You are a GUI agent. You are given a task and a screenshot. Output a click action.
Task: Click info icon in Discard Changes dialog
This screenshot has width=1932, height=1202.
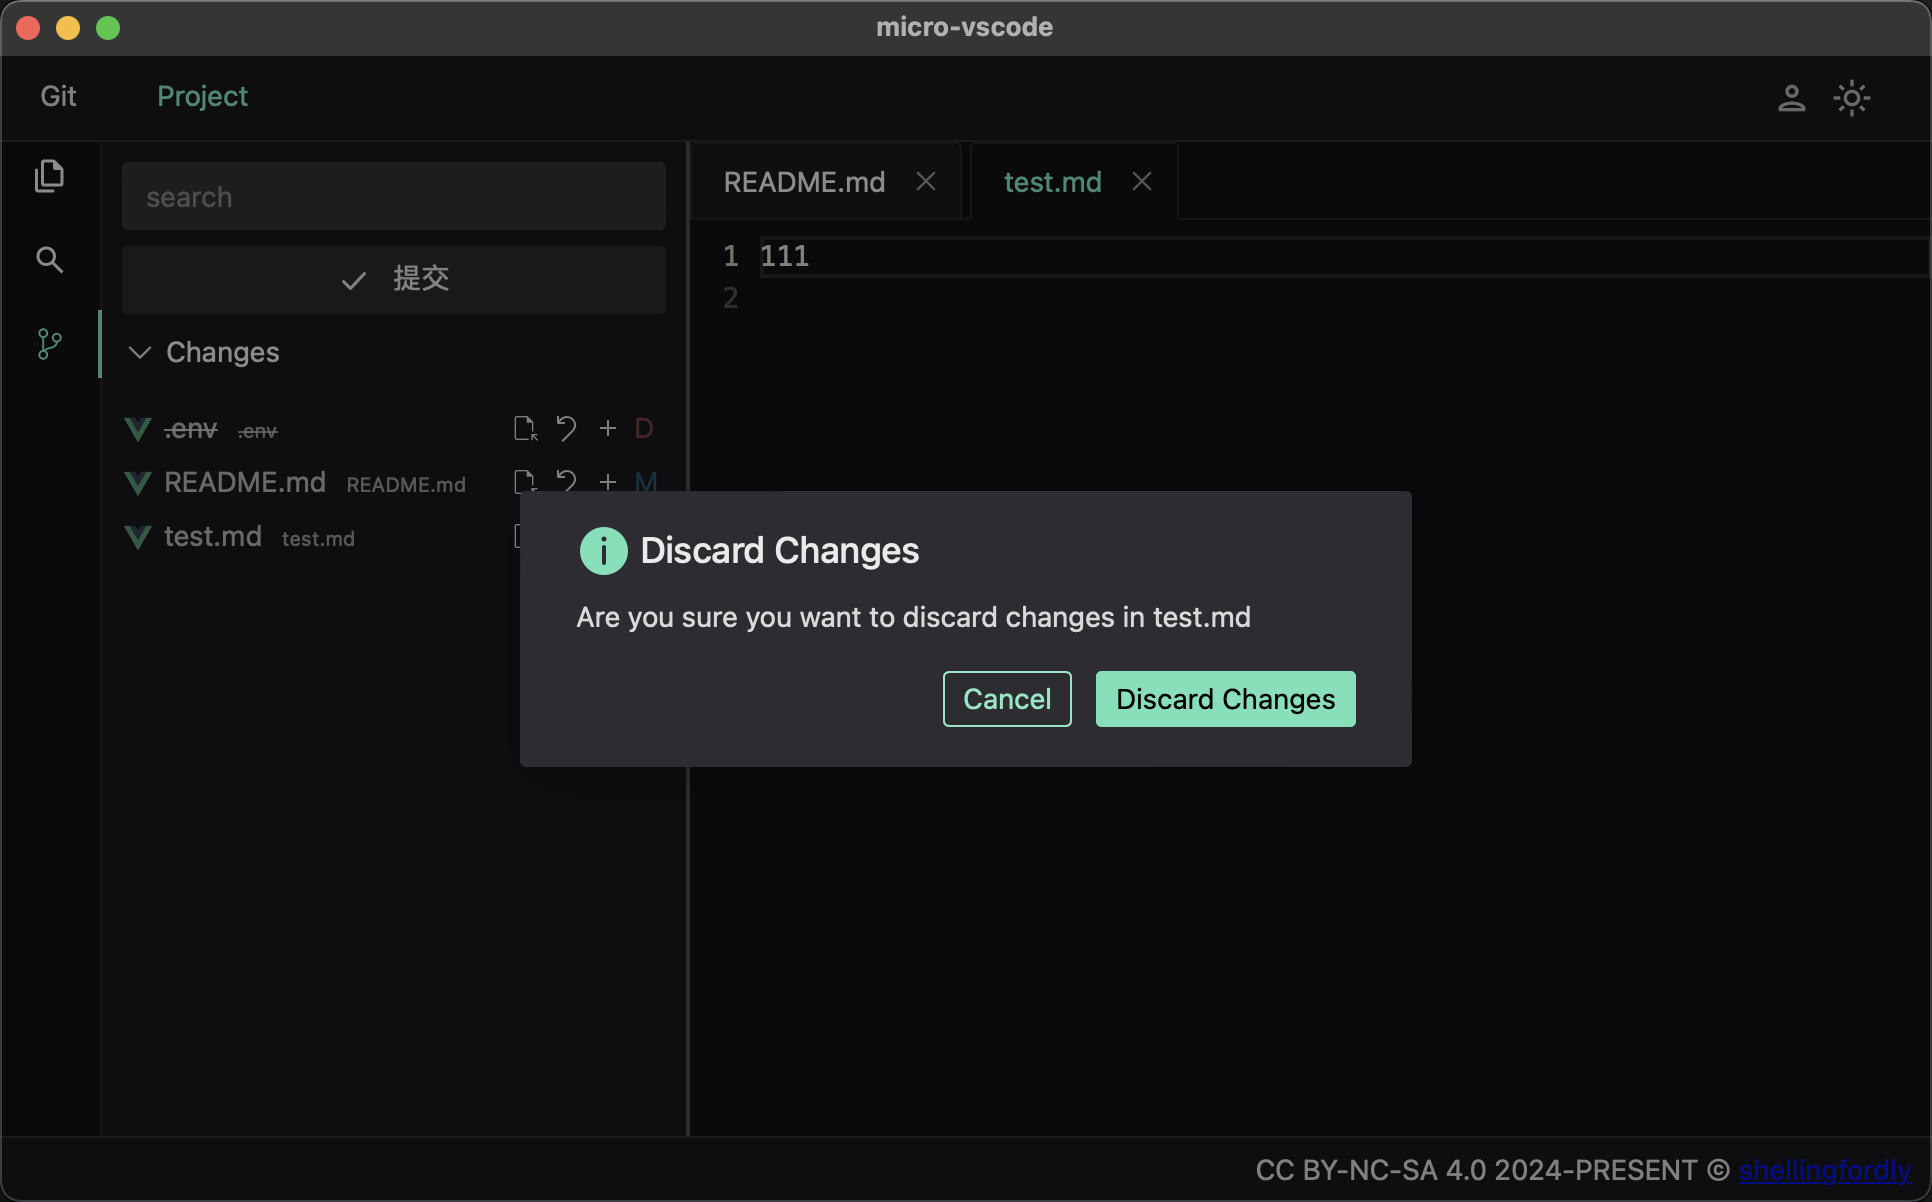click(603, 551)
